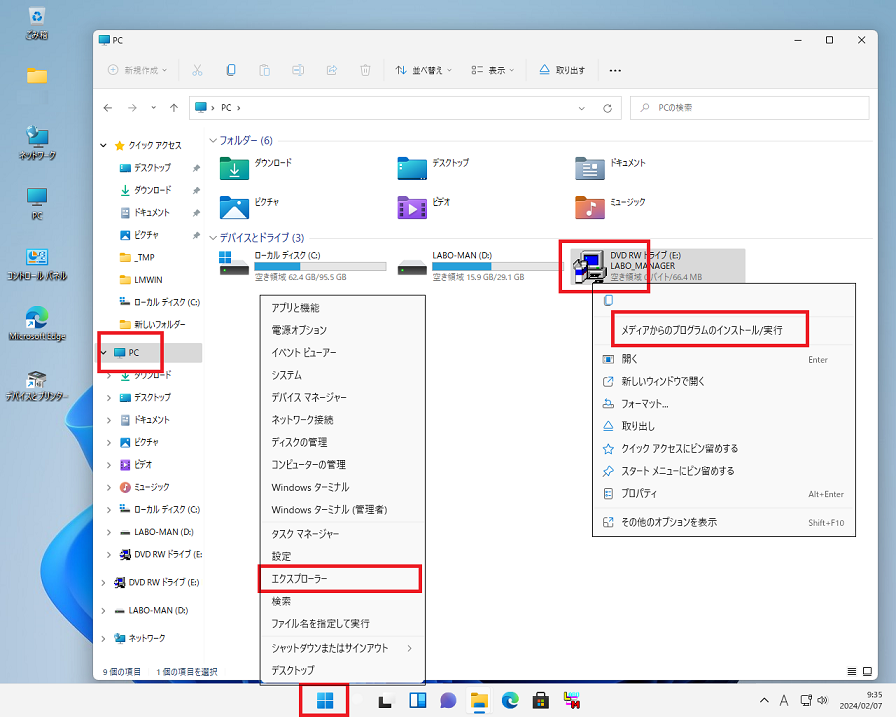Open File Explorer from the taskbar
This screenshot has width=896, height=717.
point(479,700)
